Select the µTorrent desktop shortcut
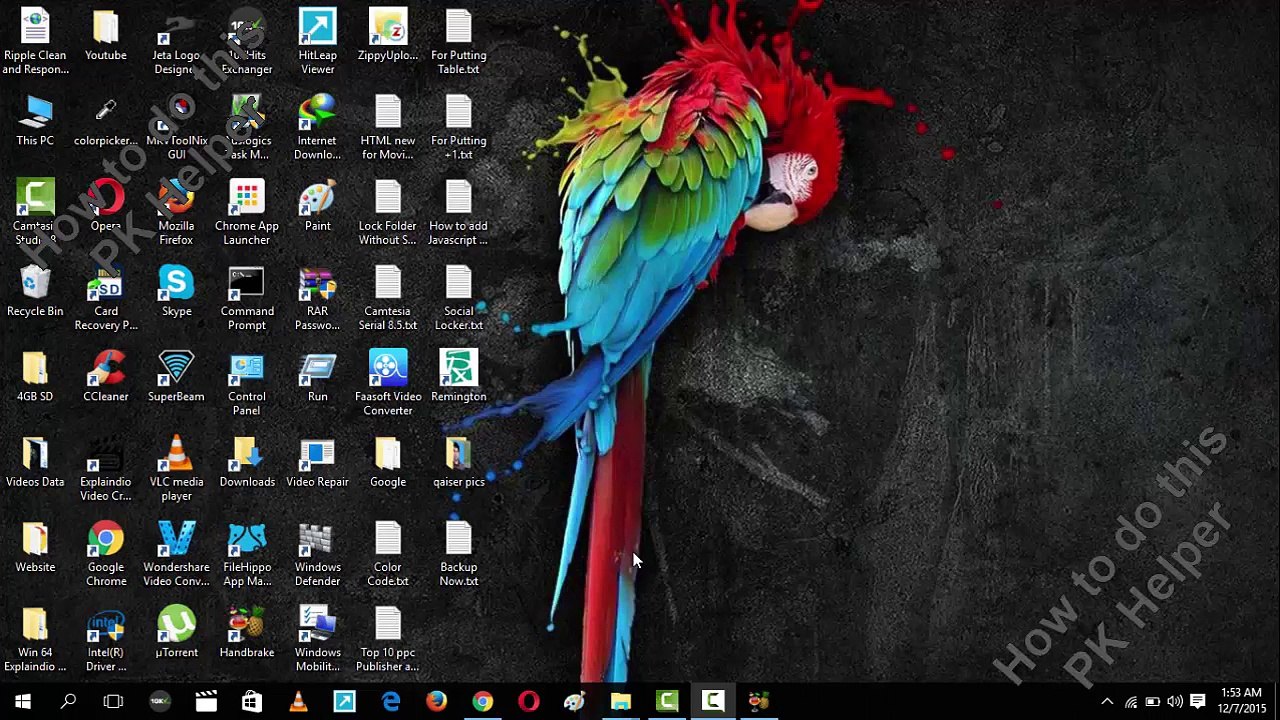 (176, 633)
